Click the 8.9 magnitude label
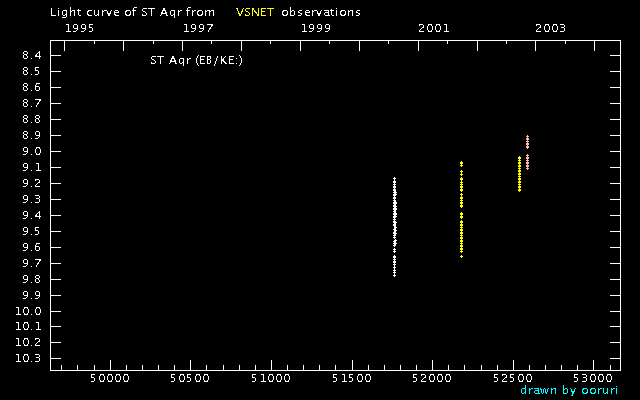Screen dimensions: 640x400 pos(32,136)
